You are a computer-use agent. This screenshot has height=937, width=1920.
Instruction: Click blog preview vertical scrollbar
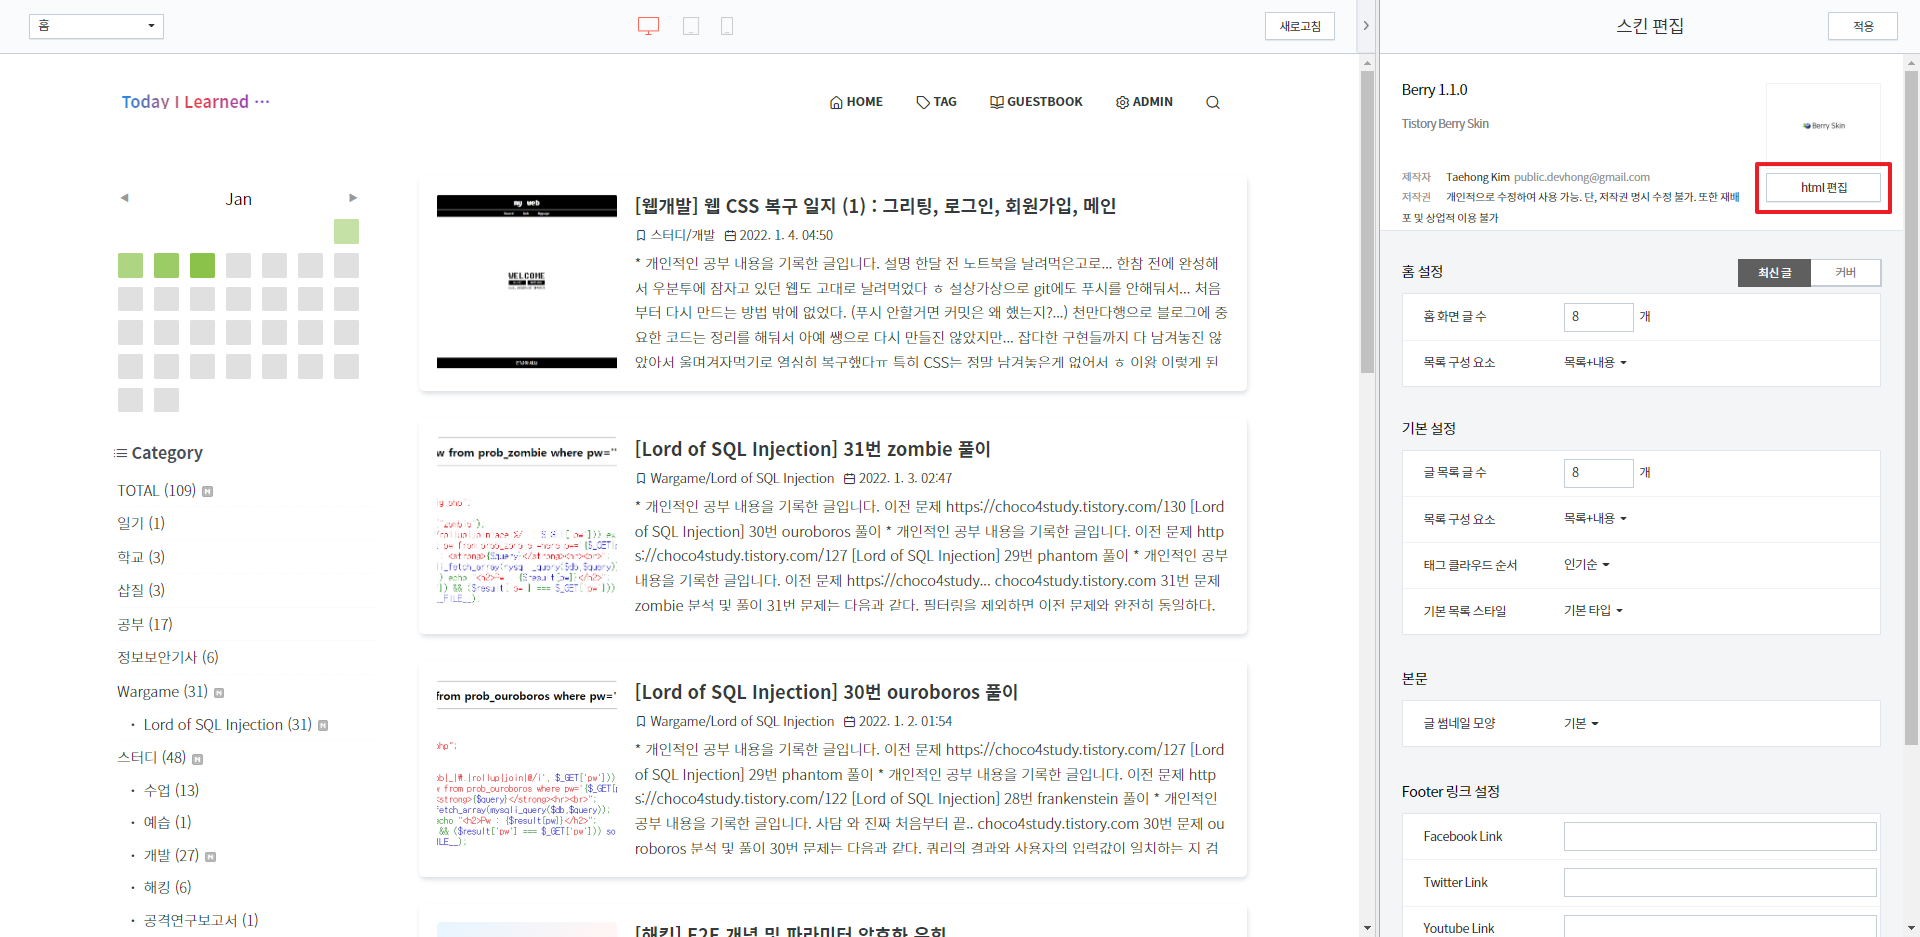[1367, 222]
